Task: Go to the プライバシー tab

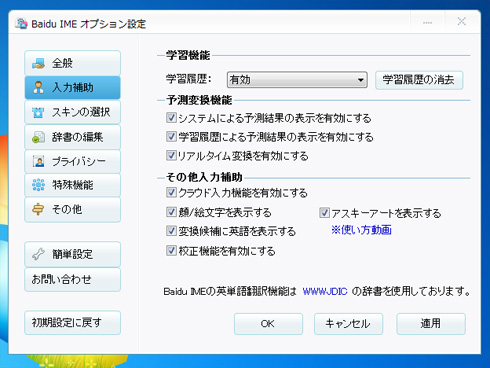Action: pyautogui.click(x=72, y=162)
